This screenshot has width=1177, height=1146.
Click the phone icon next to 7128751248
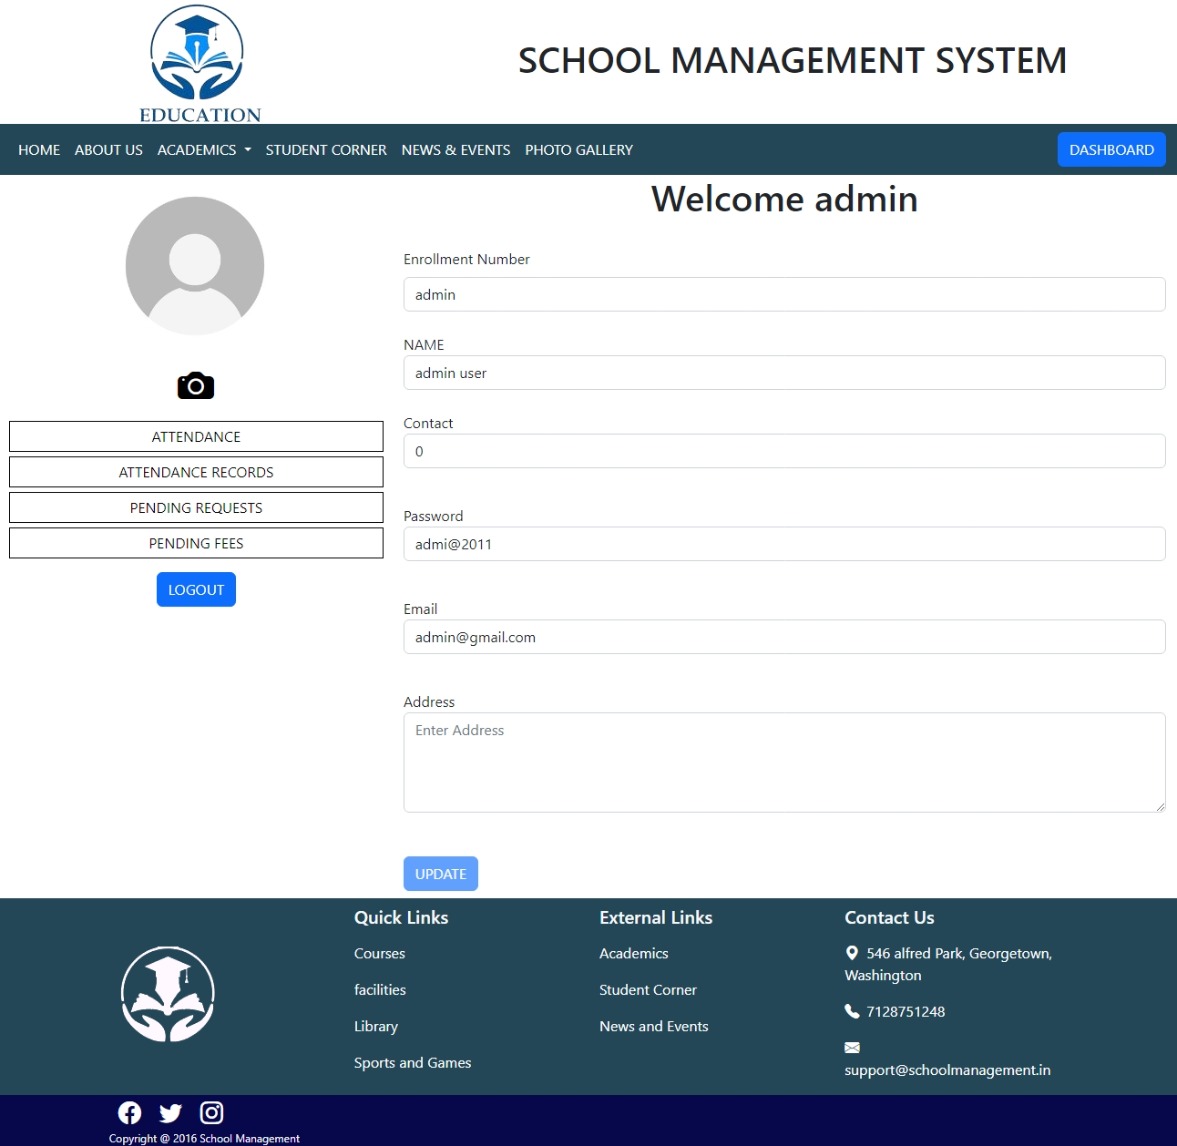[852, 1011]
